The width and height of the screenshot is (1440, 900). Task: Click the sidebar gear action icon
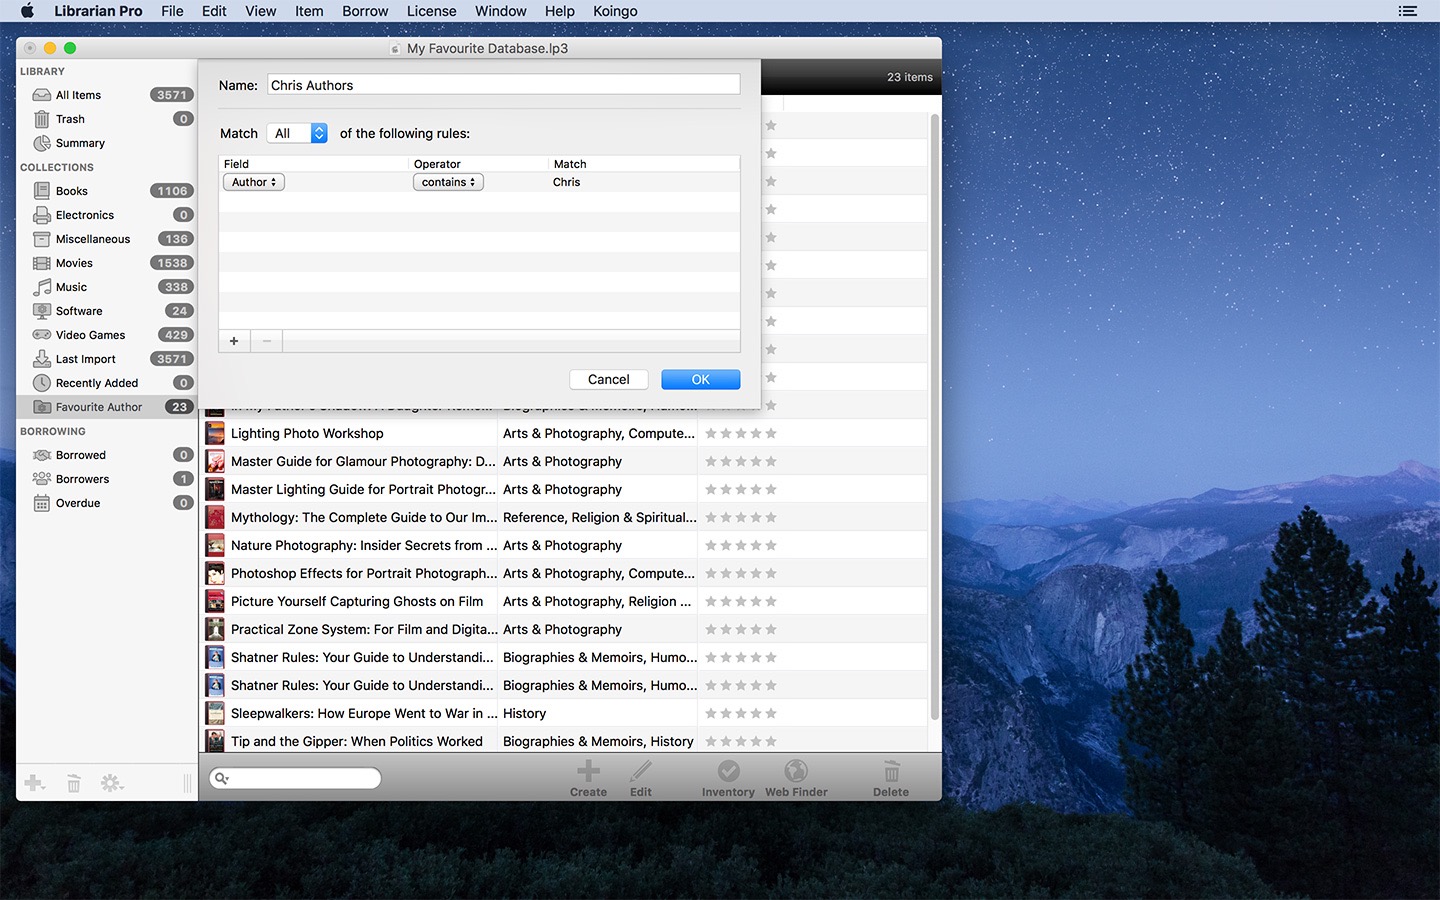(x=112, y=783)
